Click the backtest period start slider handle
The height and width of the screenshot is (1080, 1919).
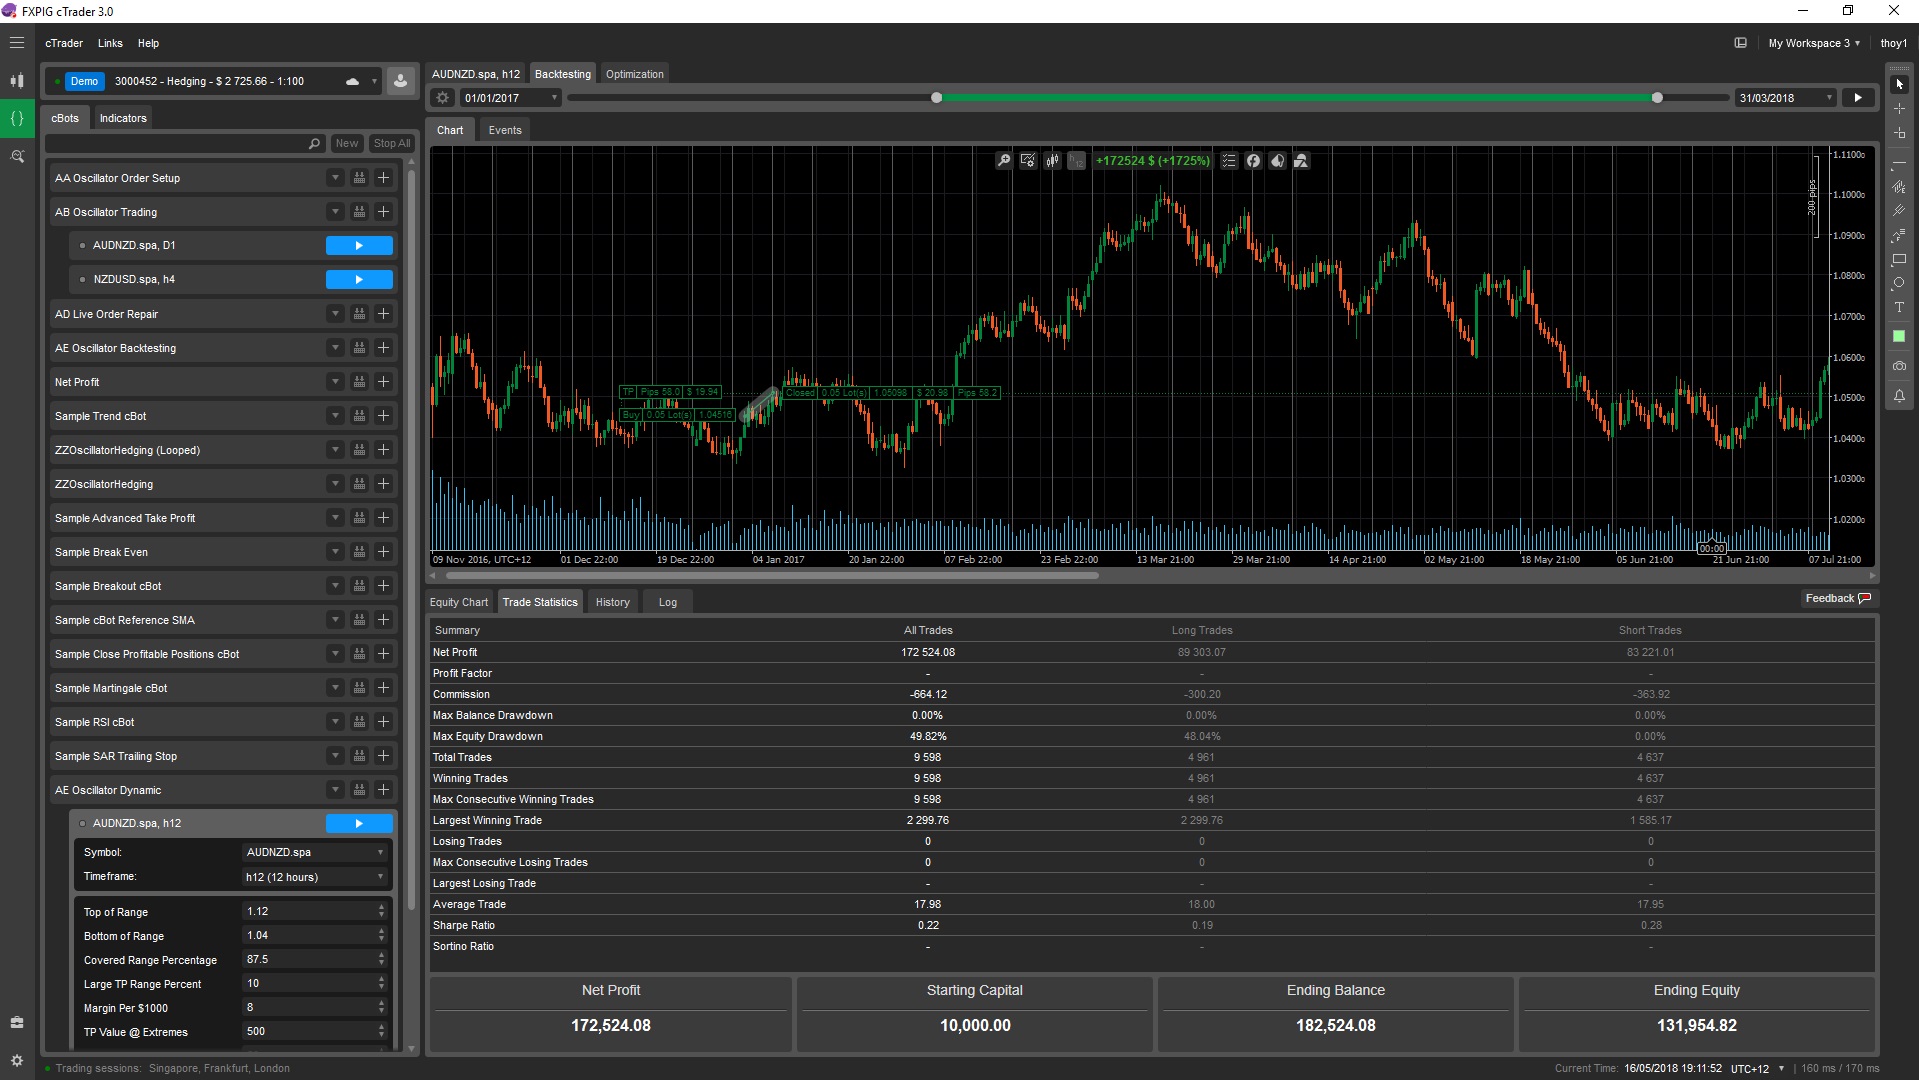tap(937, 98)
